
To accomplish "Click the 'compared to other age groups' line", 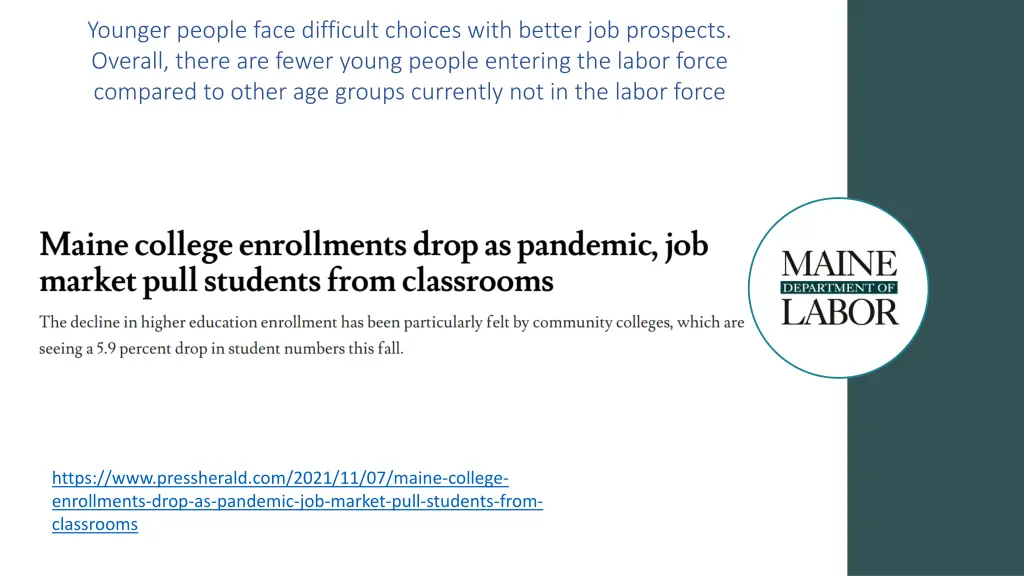I will coord(409,91).
